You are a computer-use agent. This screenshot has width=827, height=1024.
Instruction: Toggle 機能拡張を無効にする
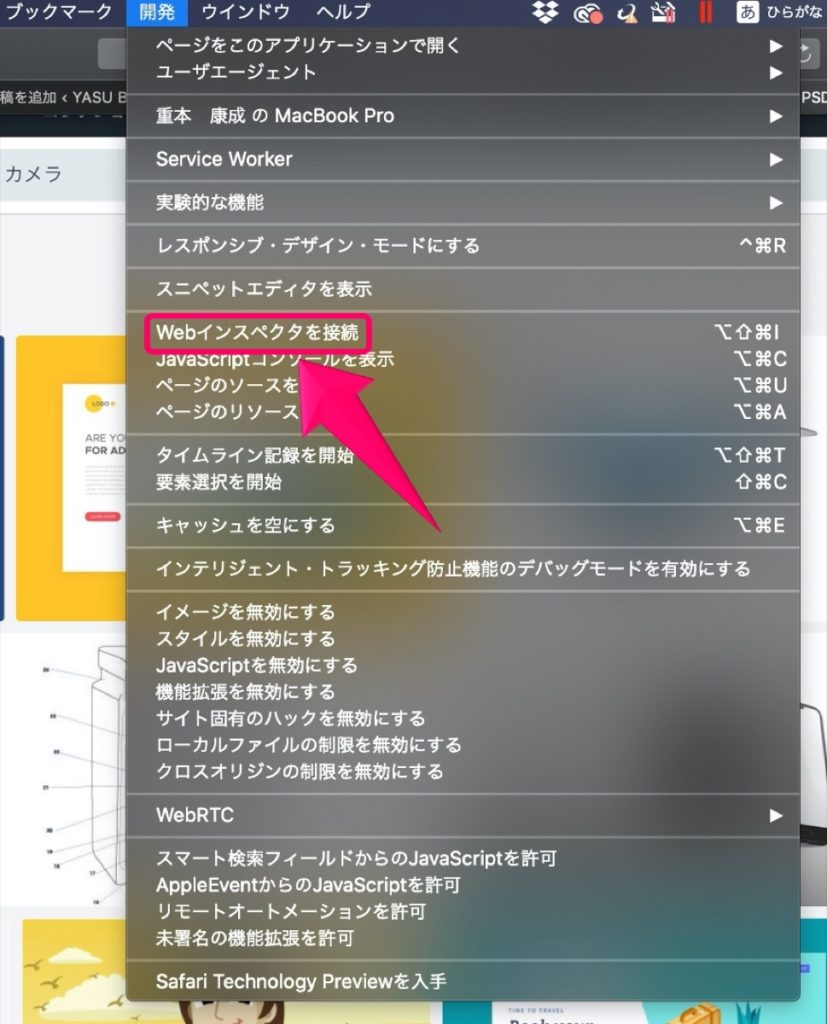click(x=463, y=692)
